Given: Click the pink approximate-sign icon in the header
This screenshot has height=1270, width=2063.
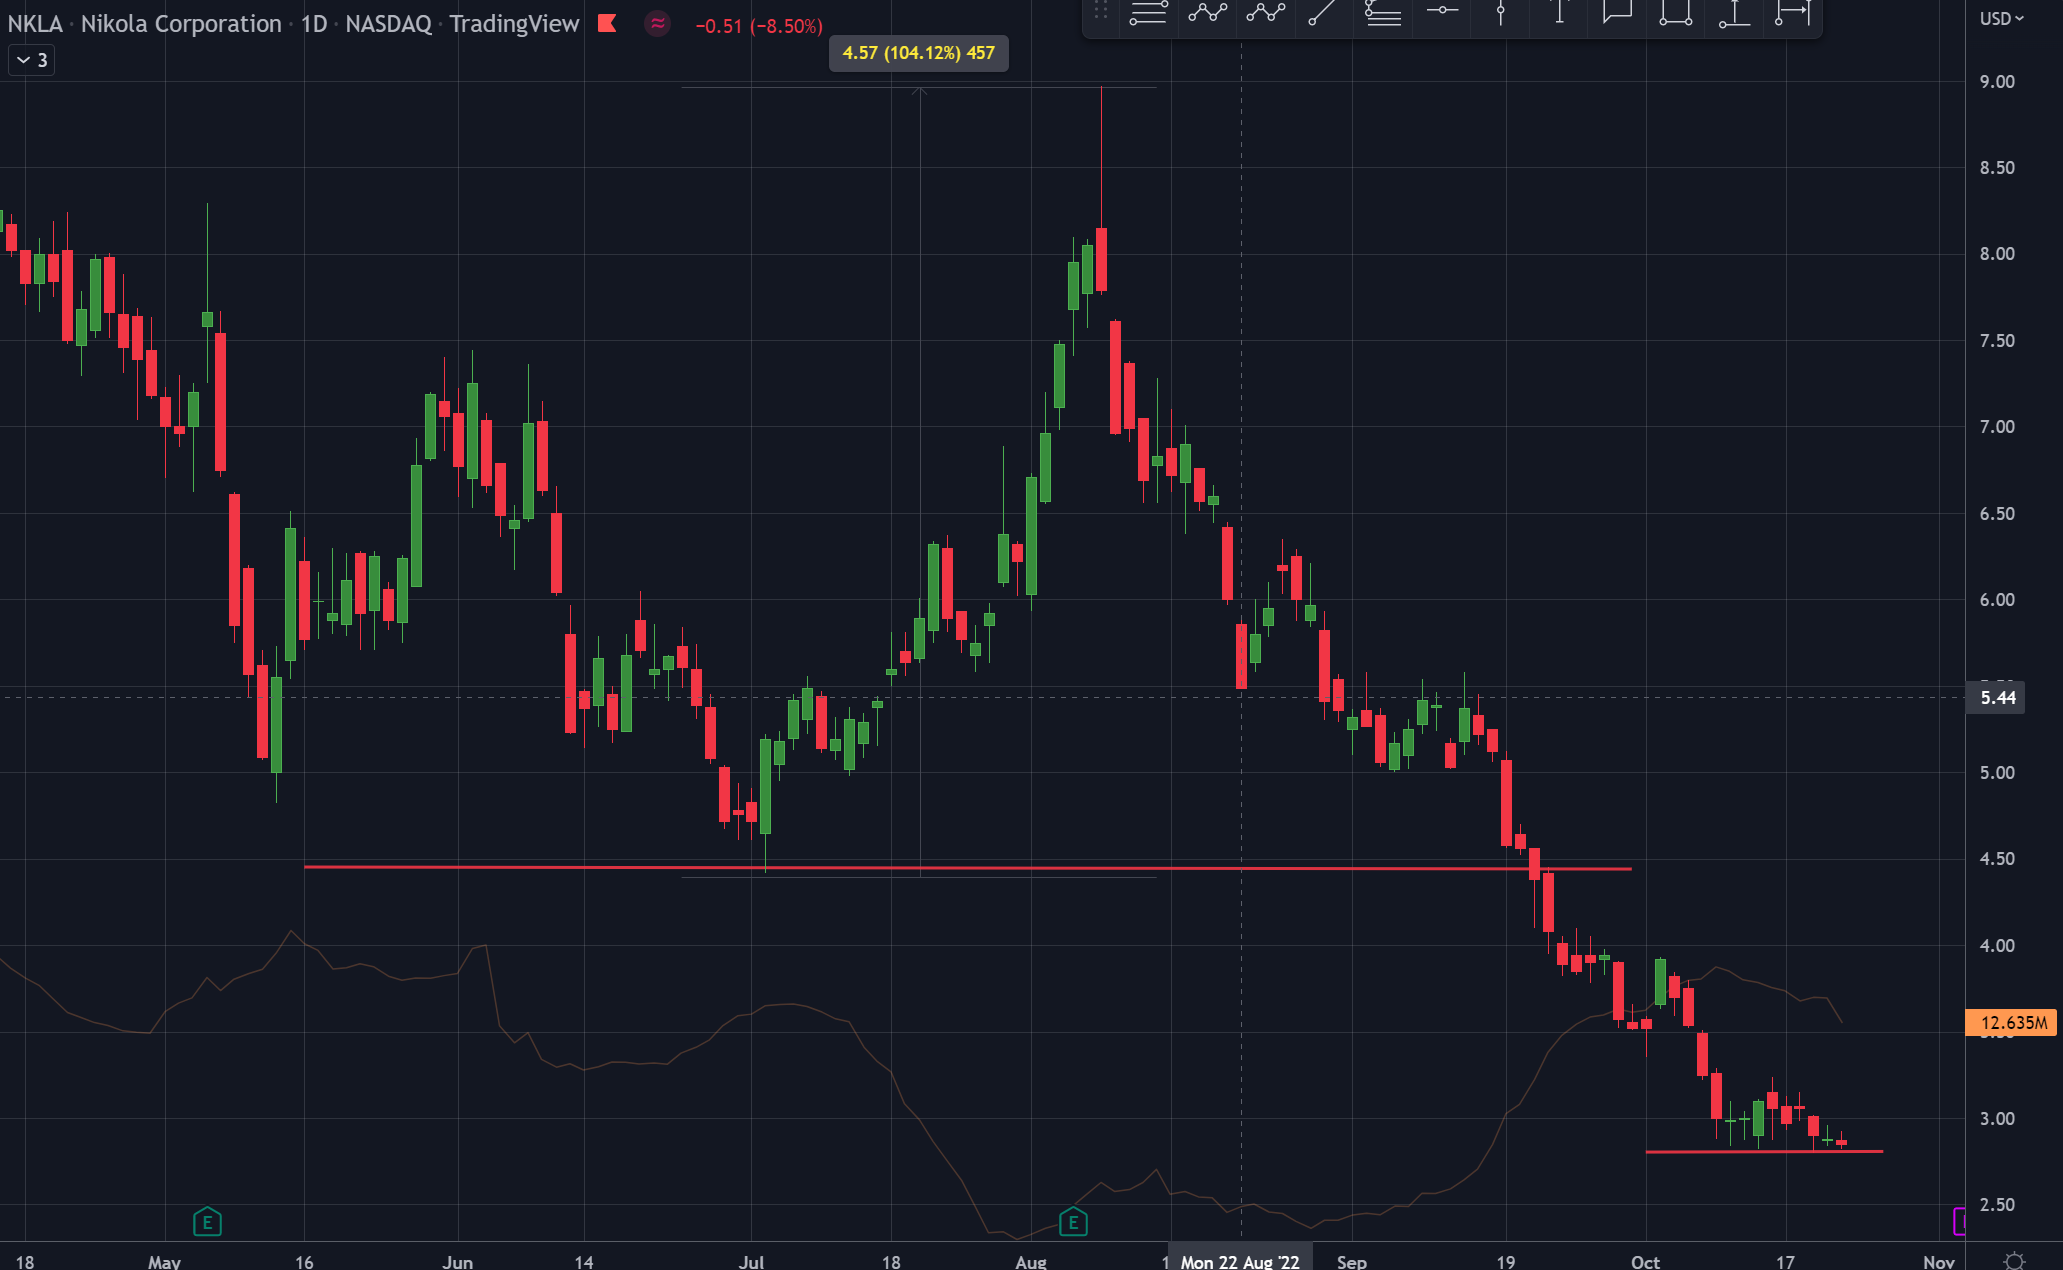Looking at the screenshot, I should 657,24.
